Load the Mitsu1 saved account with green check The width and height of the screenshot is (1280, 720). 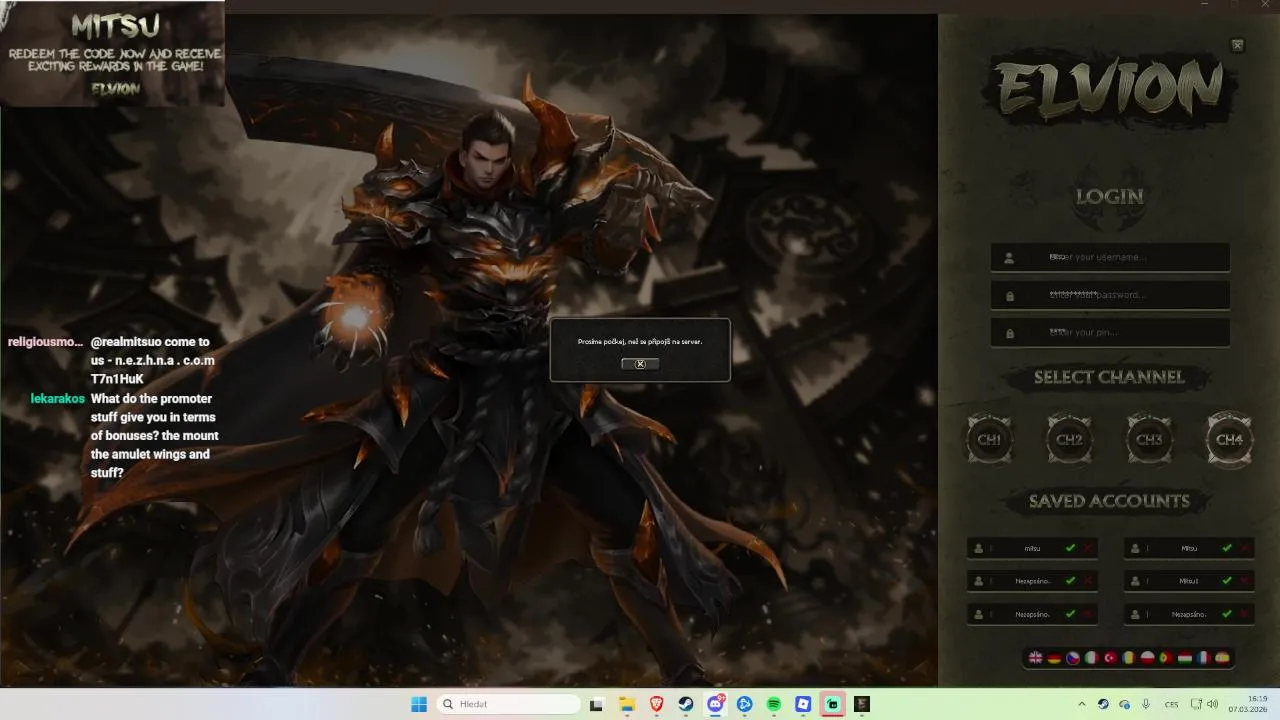(1227, 581)
